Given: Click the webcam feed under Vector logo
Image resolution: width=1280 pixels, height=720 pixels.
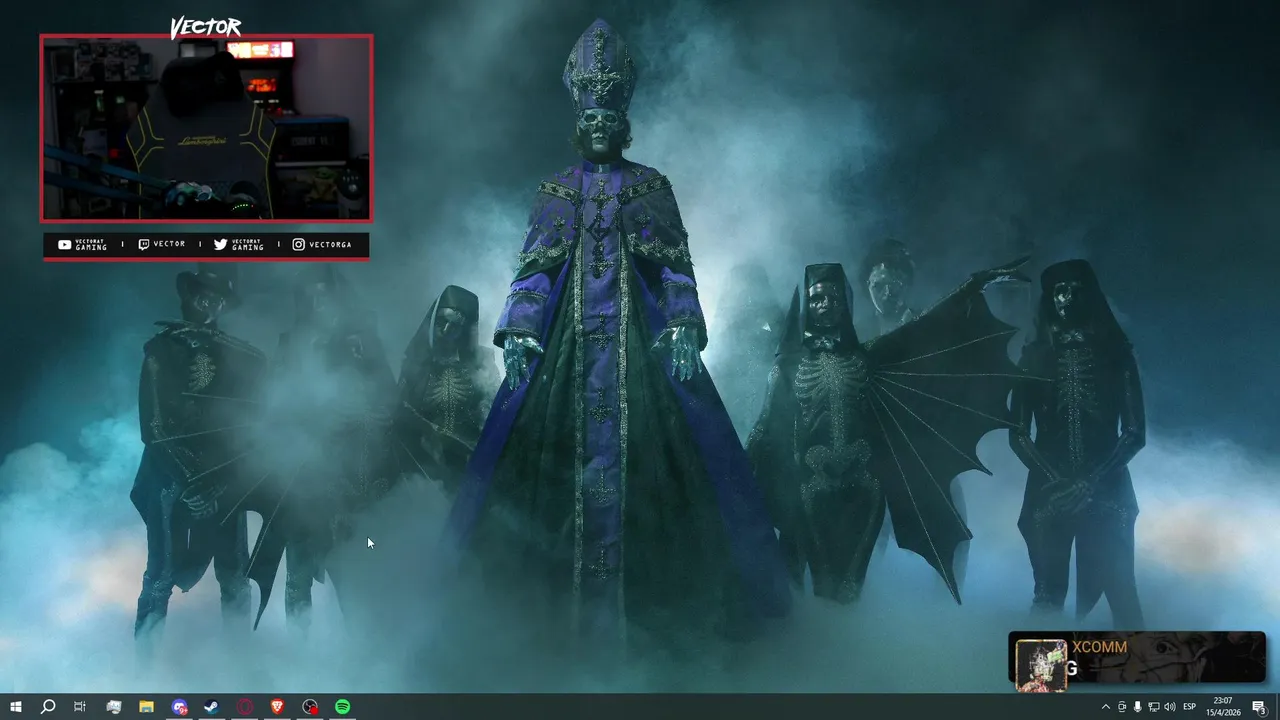Looking at the screenshot, I should coord(206,128).
